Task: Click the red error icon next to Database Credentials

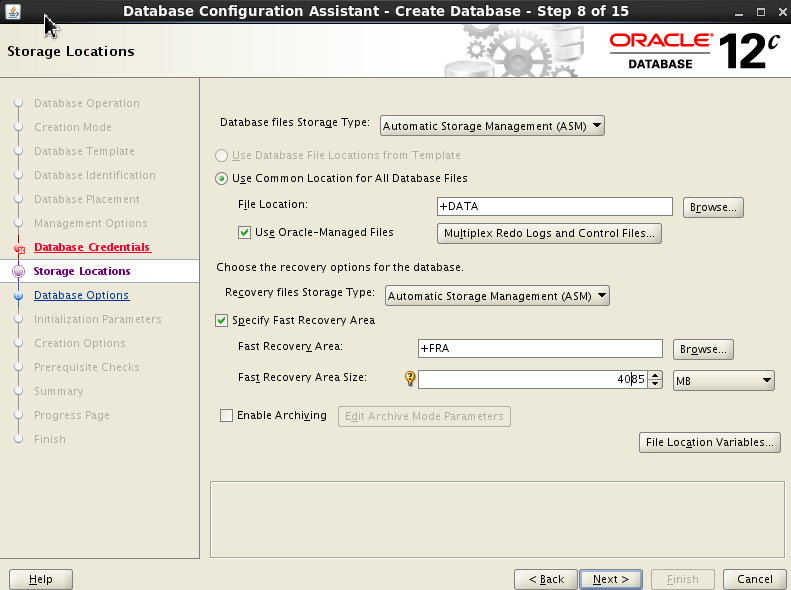Action: point(19,248)
